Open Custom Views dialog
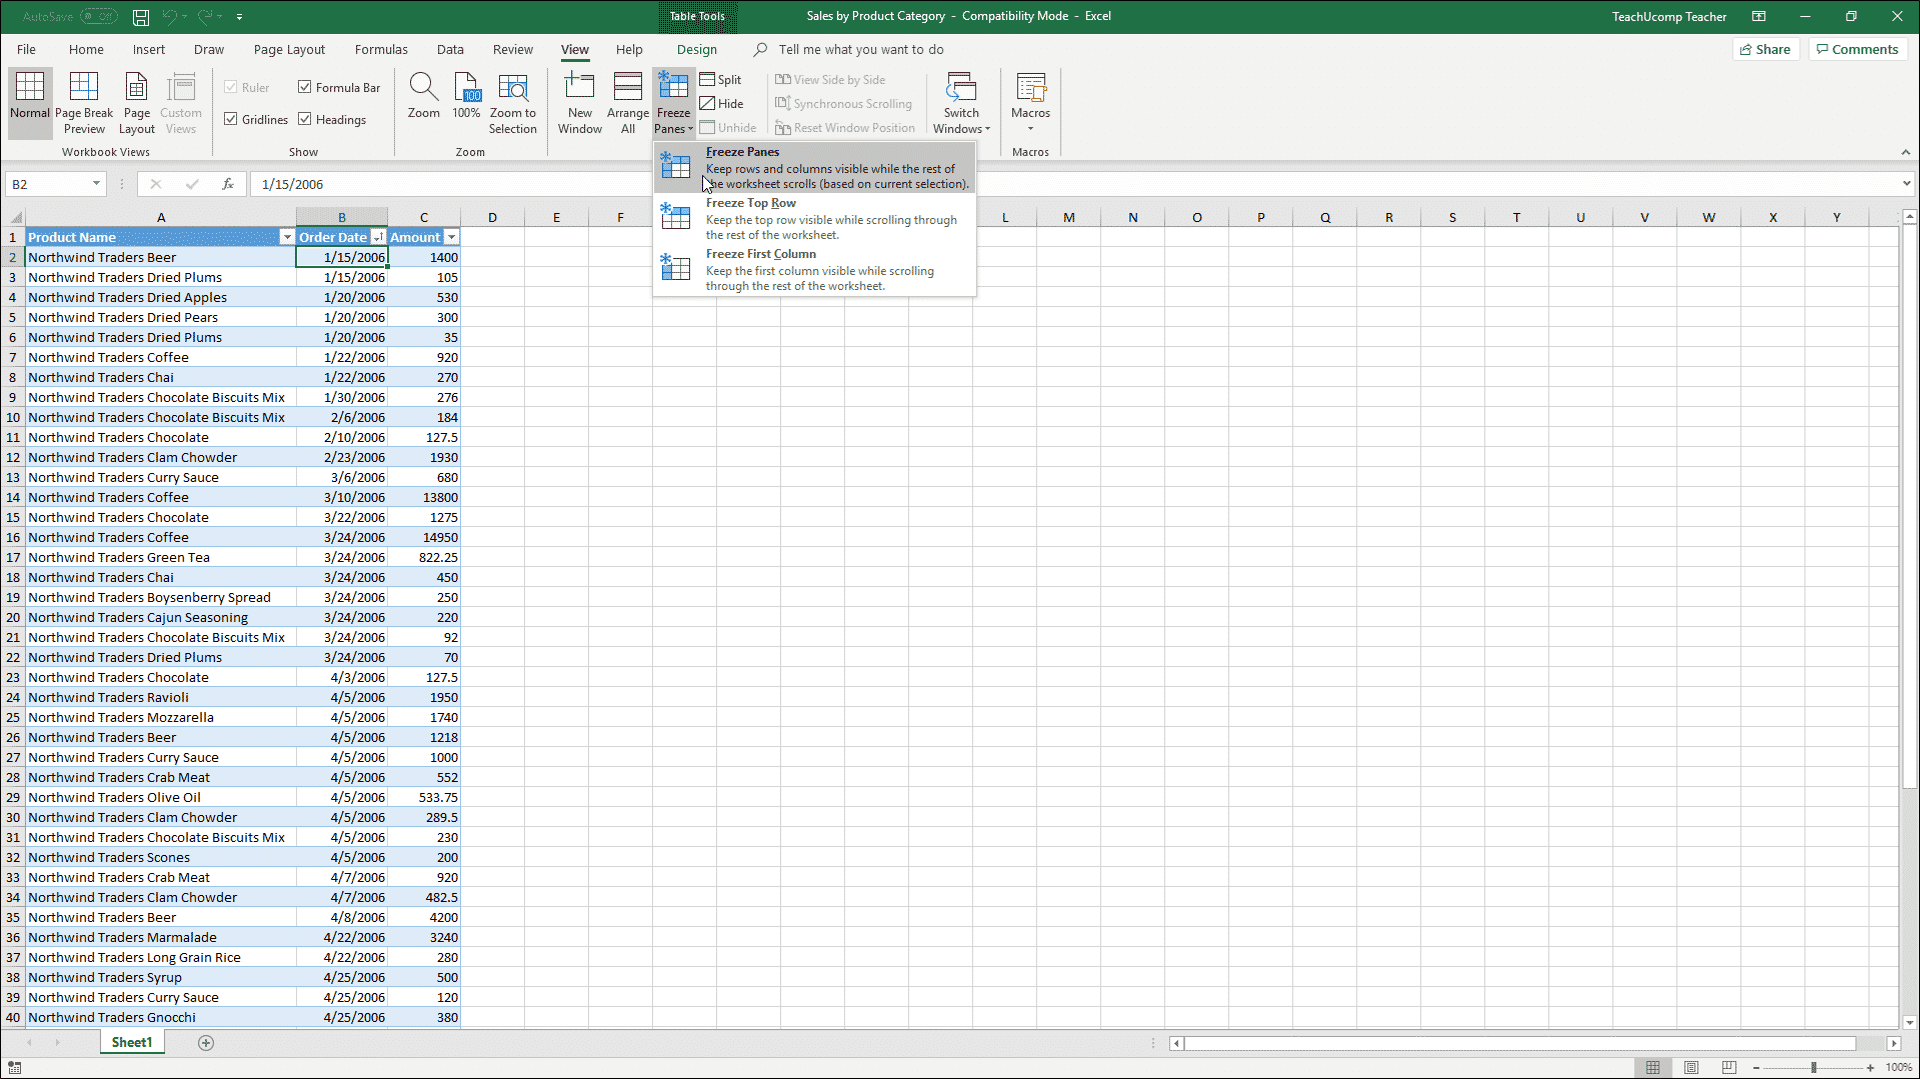 tap(181, 103)
